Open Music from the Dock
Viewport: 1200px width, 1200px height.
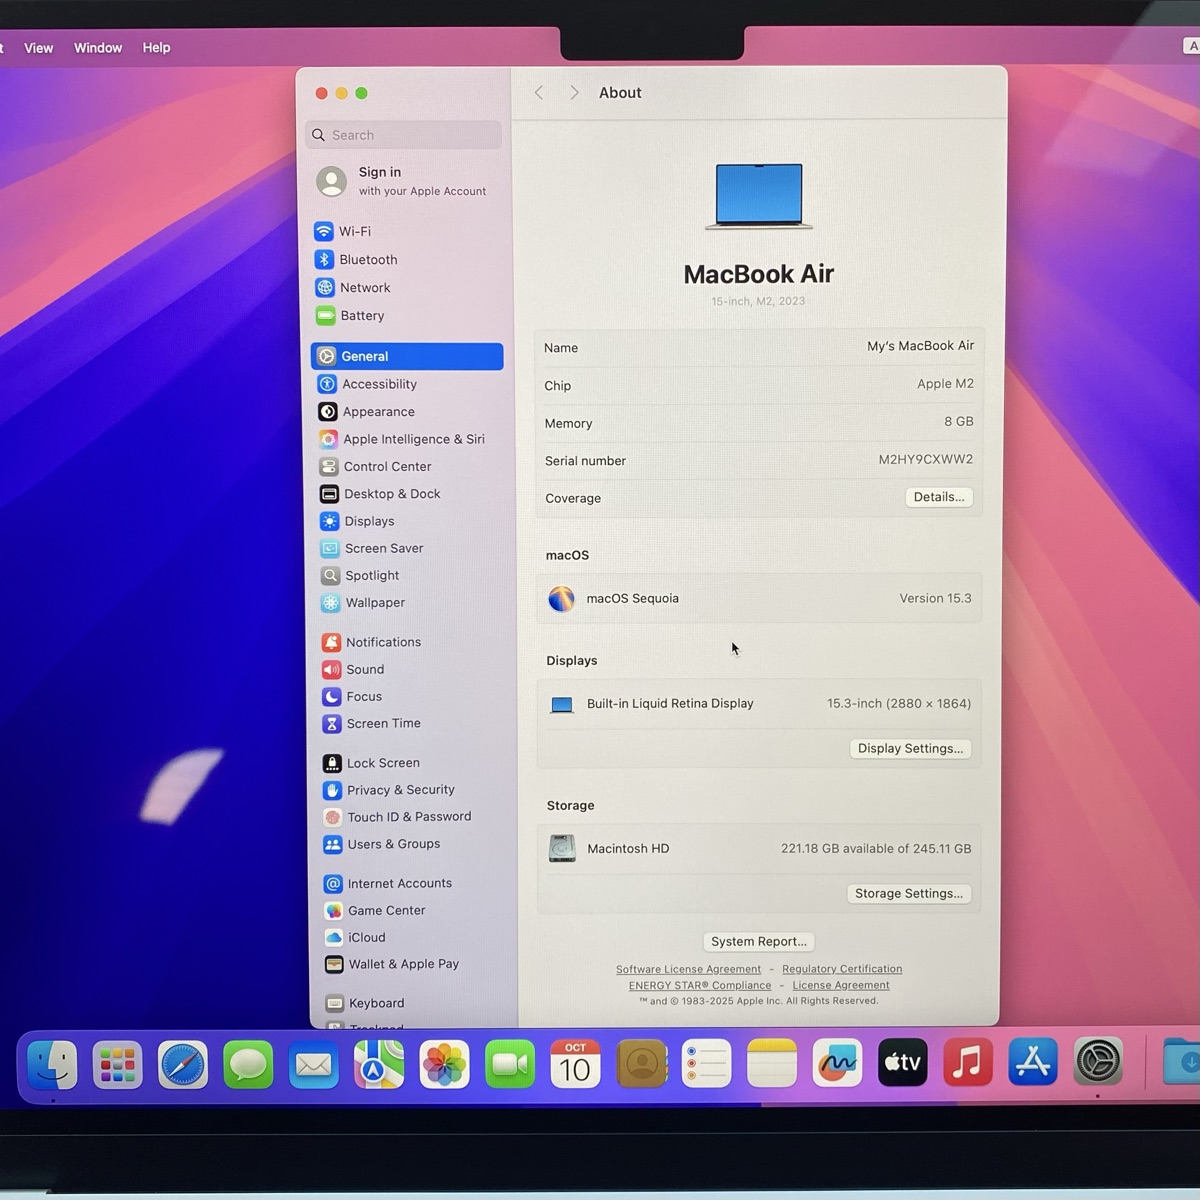coord(968,1062)
